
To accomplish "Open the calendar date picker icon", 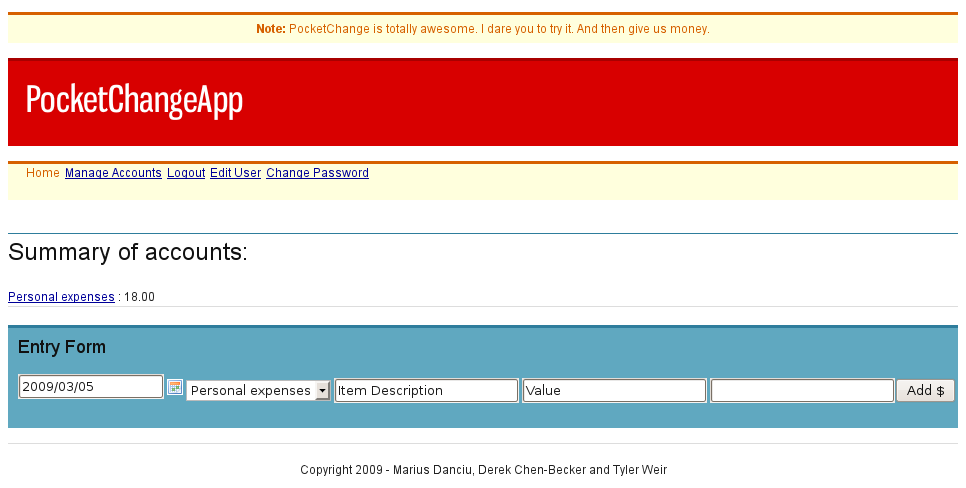I will pos(175,388).
